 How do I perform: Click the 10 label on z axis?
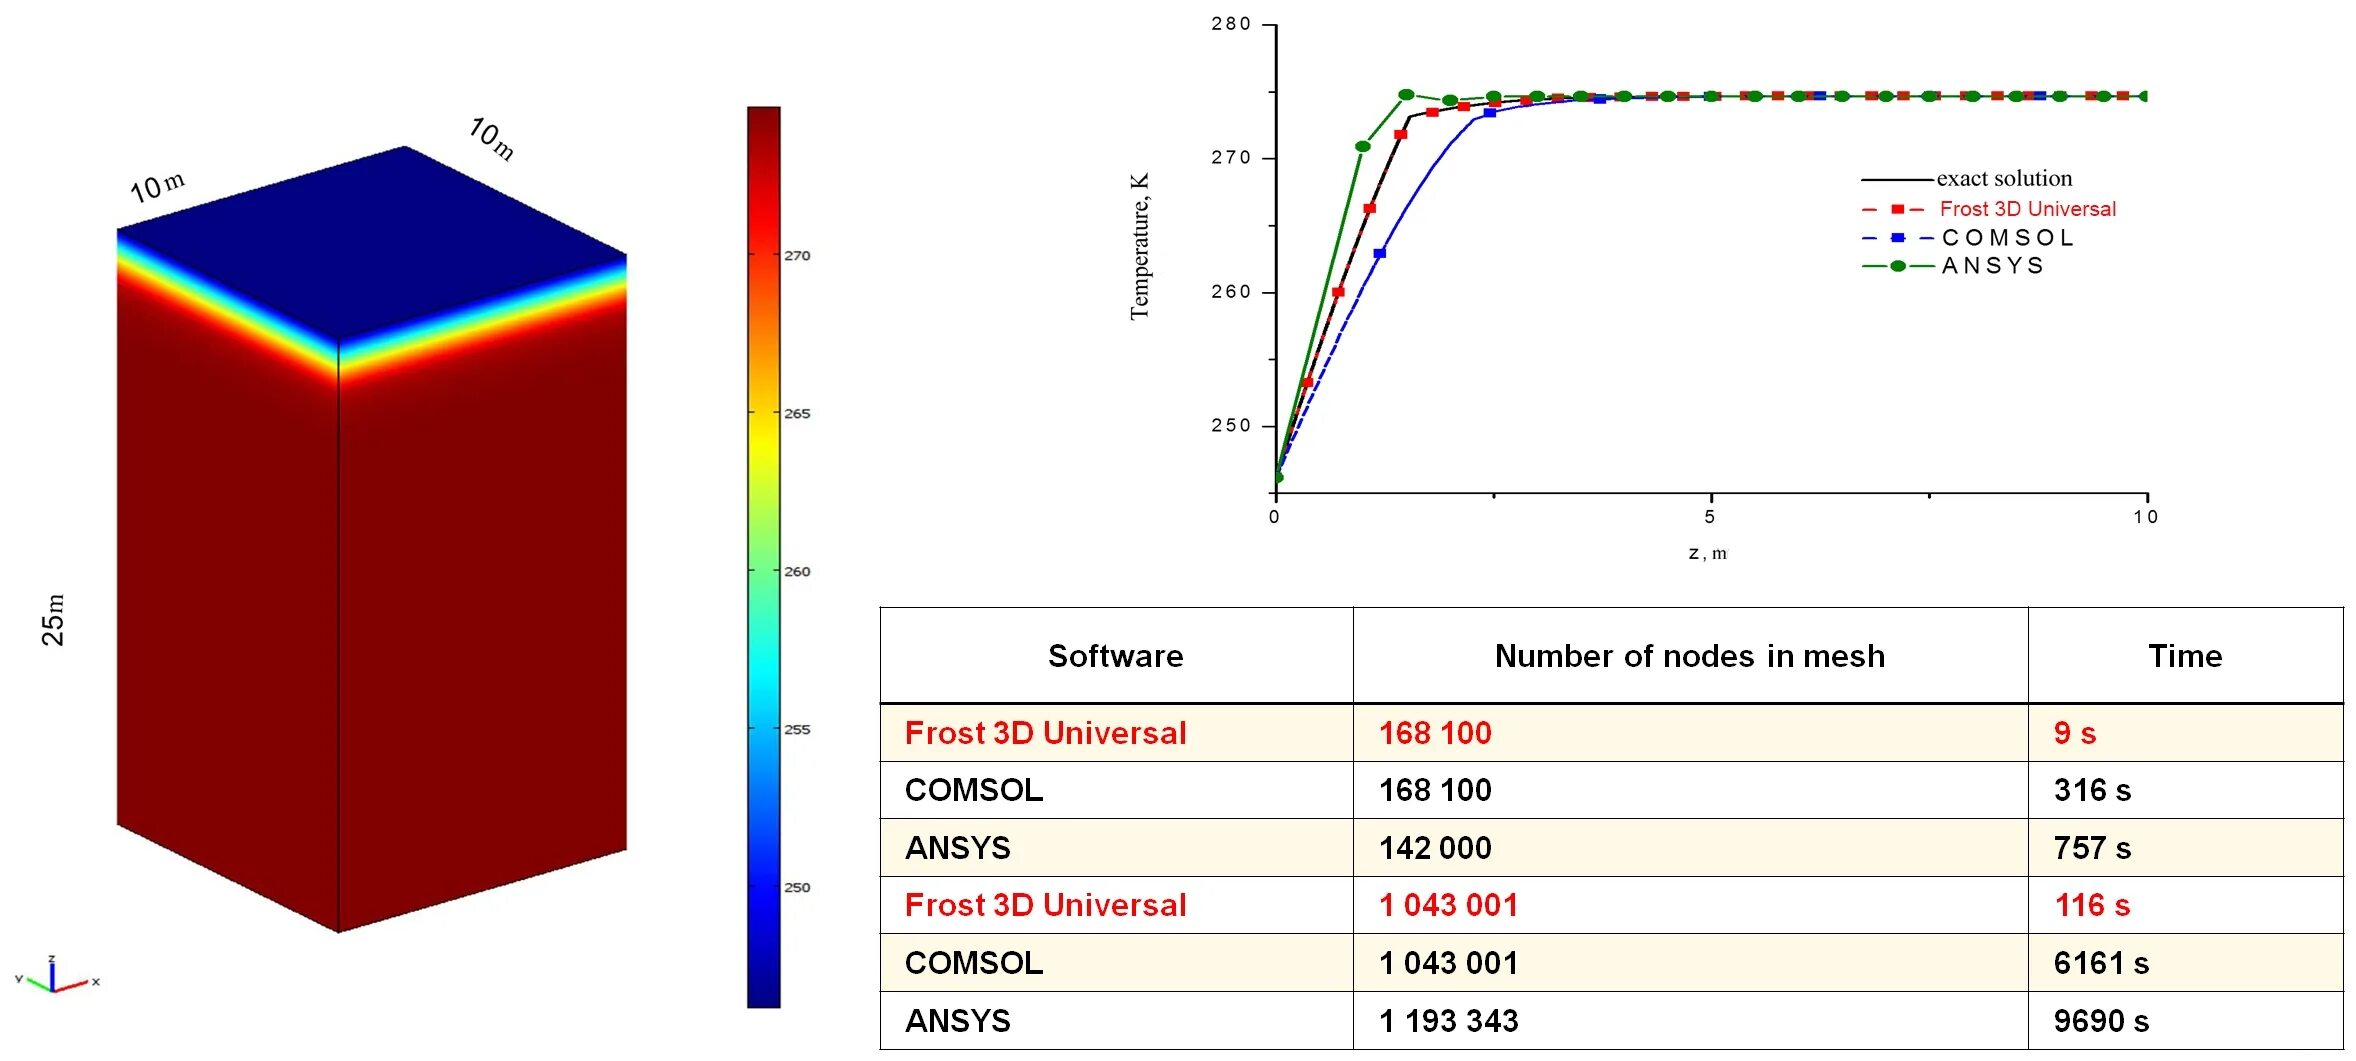pos(2146,517)
